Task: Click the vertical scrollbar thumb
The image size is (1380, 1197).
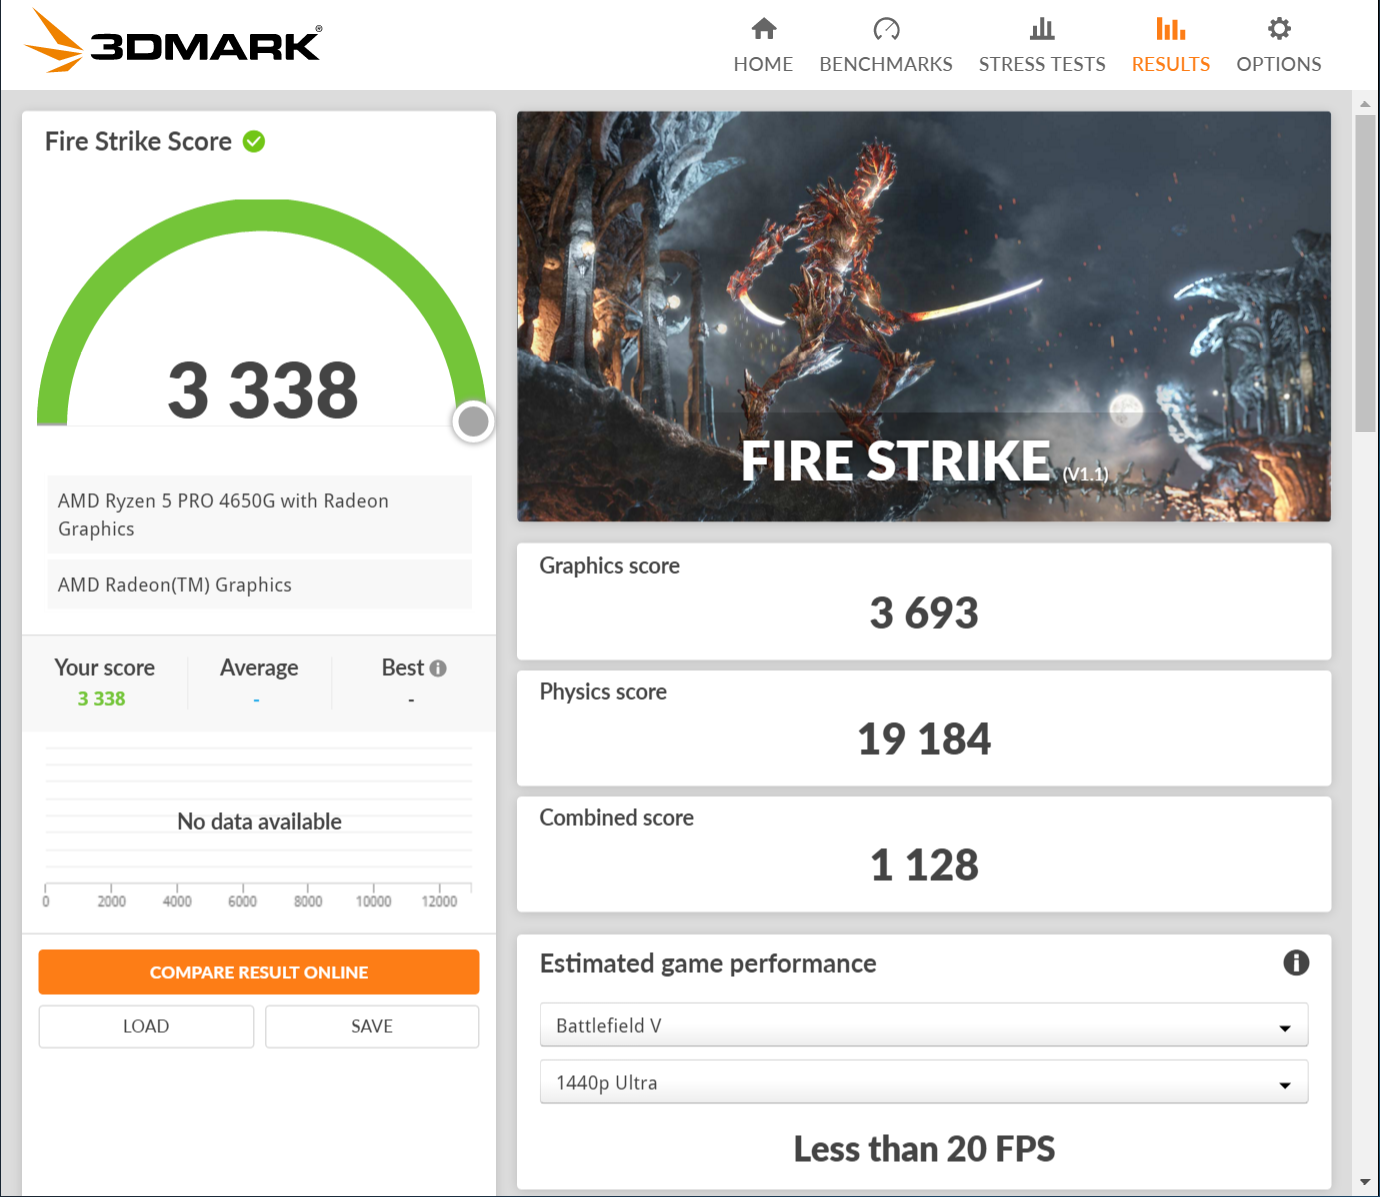Action: 1365,273
